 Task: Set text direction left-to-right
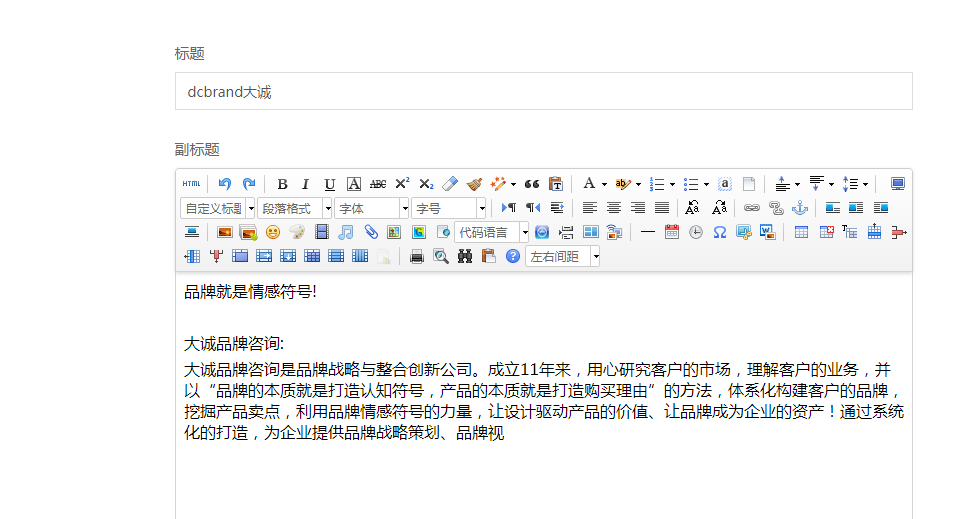509,208
